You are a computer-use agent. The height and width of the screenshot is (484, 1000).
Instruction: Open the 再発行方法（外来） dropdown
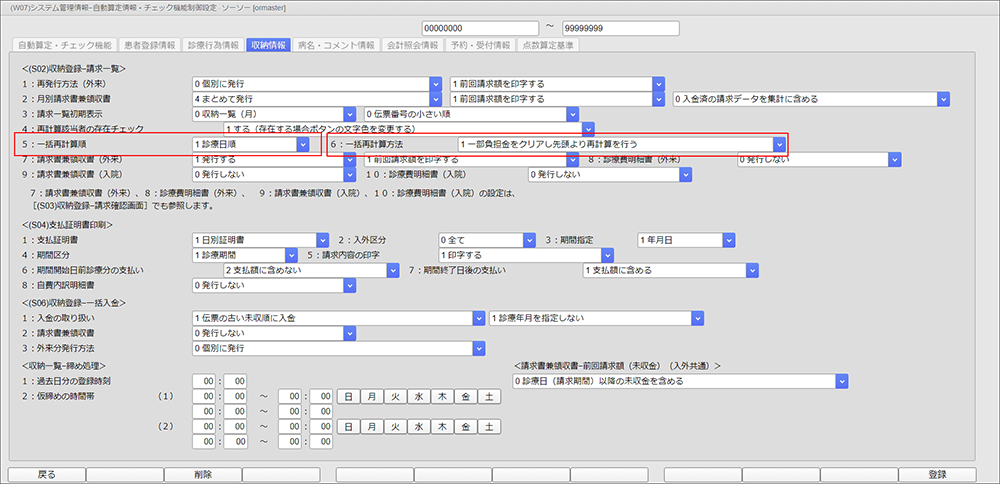tap(316, 84)
